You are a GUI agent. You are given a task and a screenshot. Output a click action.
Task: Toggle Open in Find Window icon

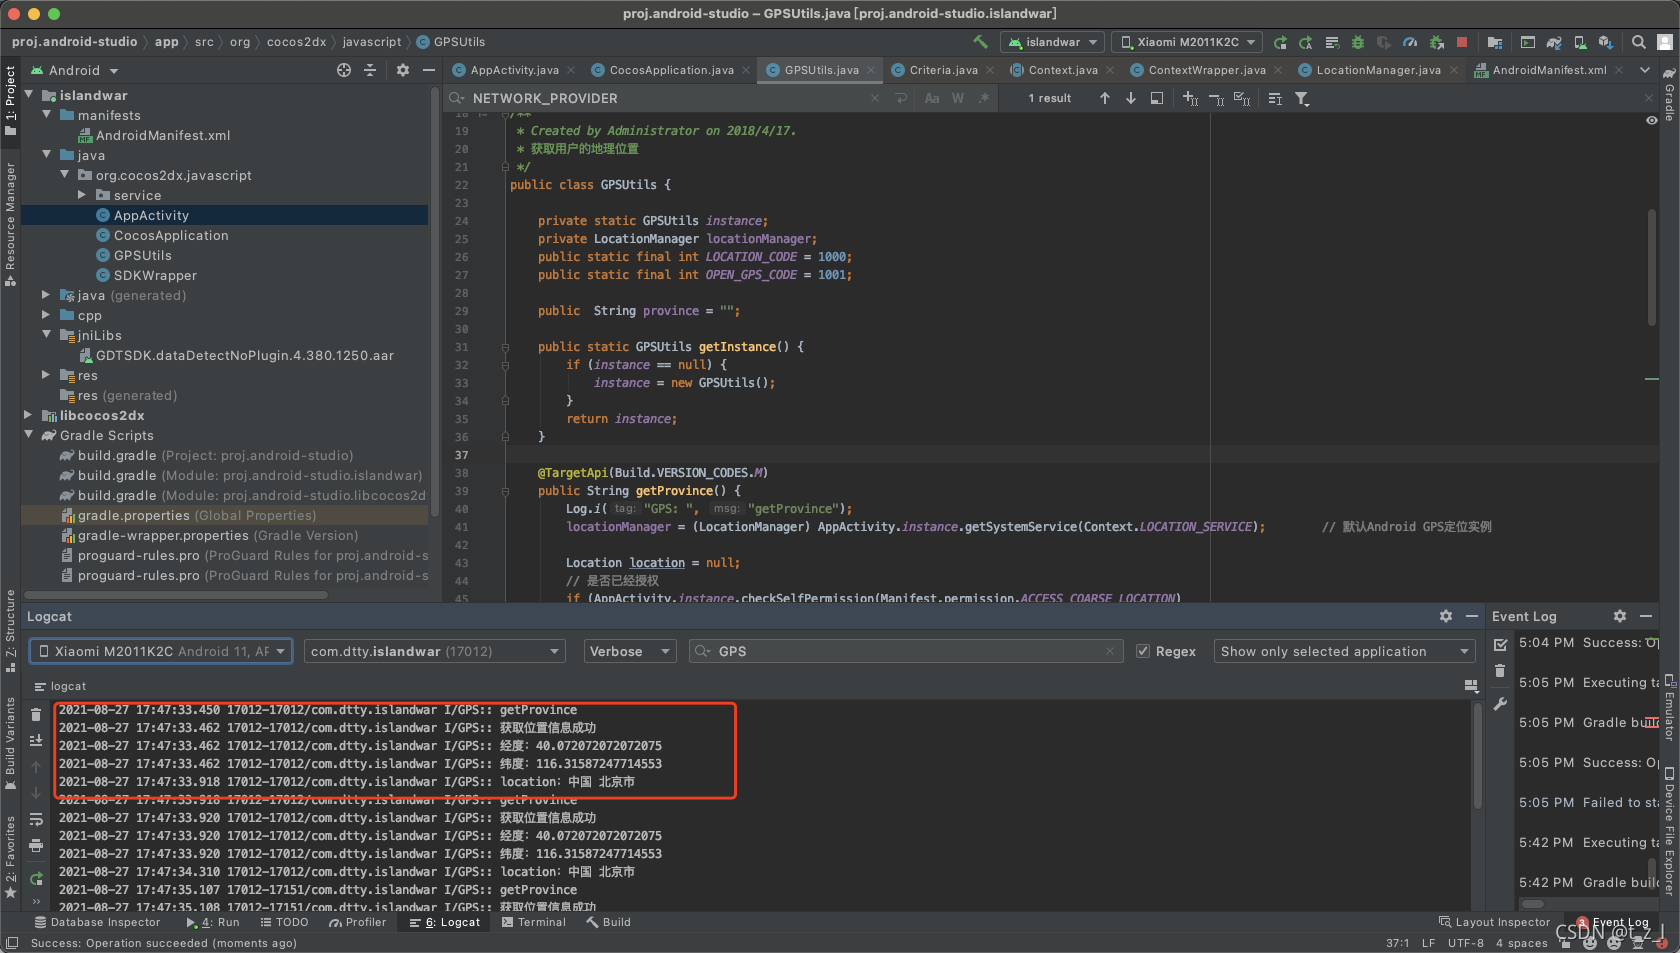pyautogui.click(x=1157, y=98)
